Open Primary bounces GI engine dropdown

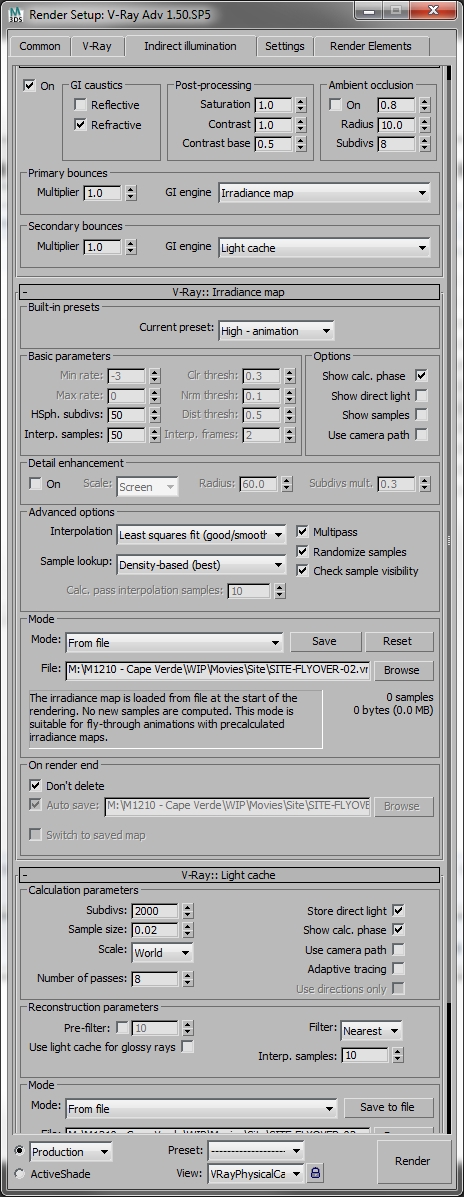click(x=324, y=193)
